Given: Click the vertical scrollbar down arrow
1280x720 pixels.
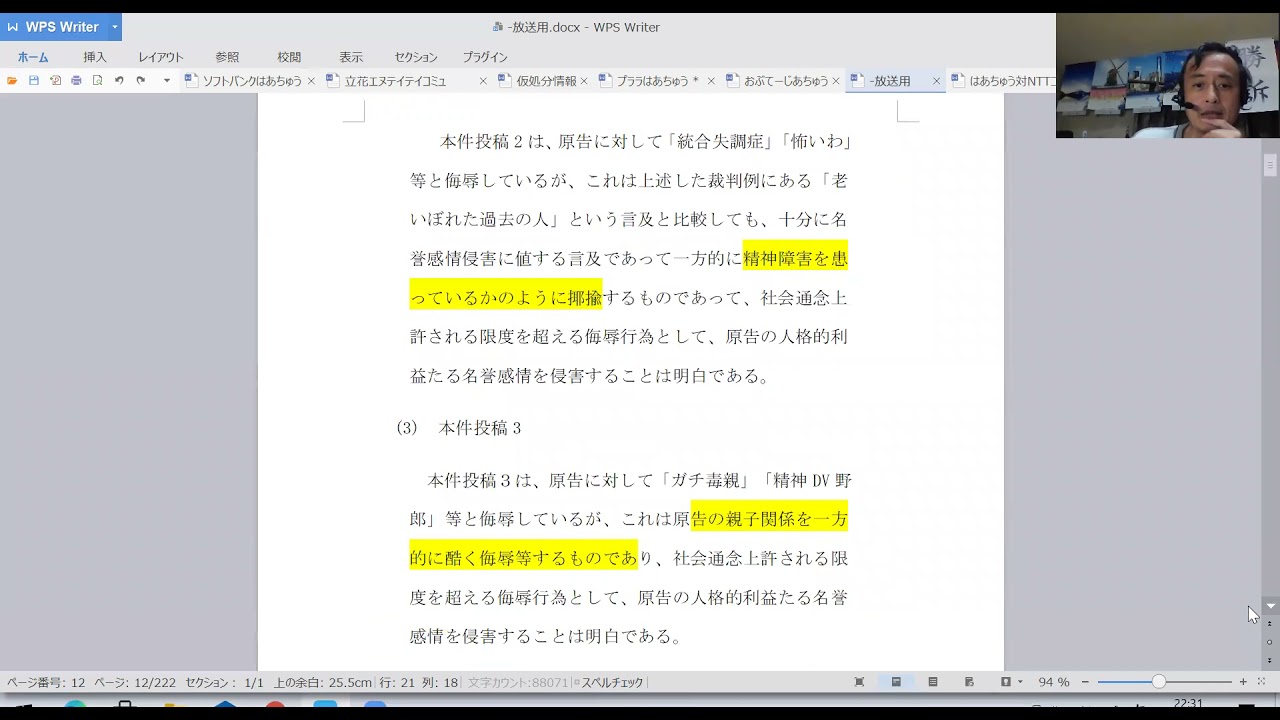Looking at the screenshot, I should click(1270, 606).
